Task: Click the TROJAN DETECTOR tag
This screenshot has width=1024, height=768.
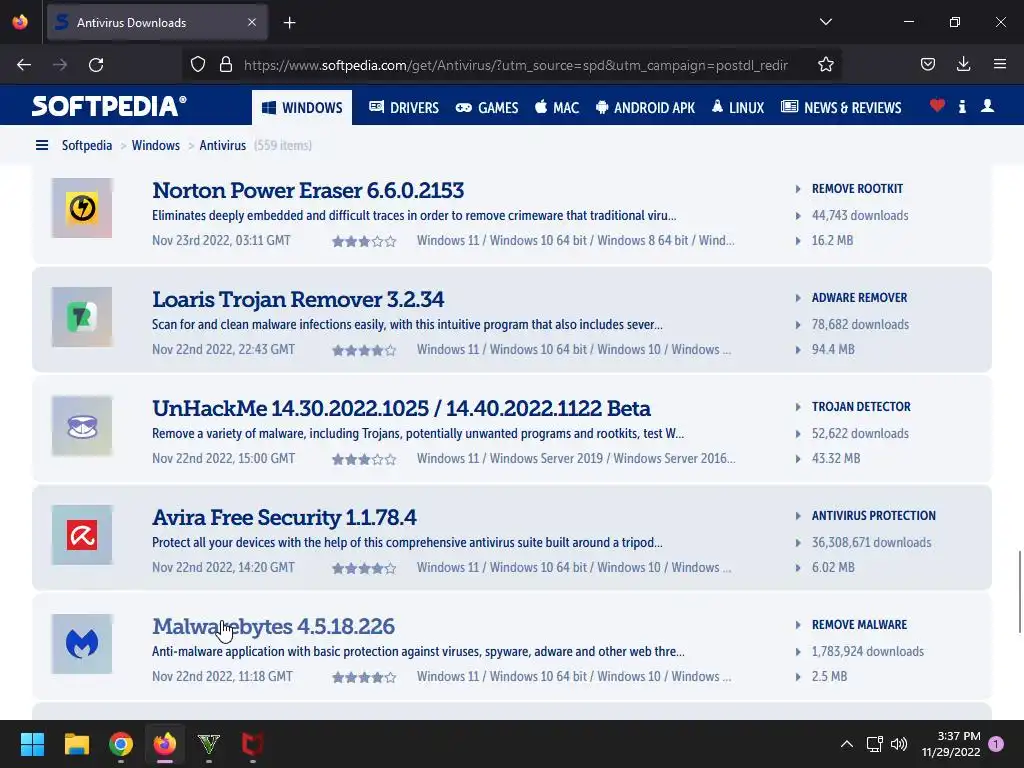Action: tap(861, 407)
